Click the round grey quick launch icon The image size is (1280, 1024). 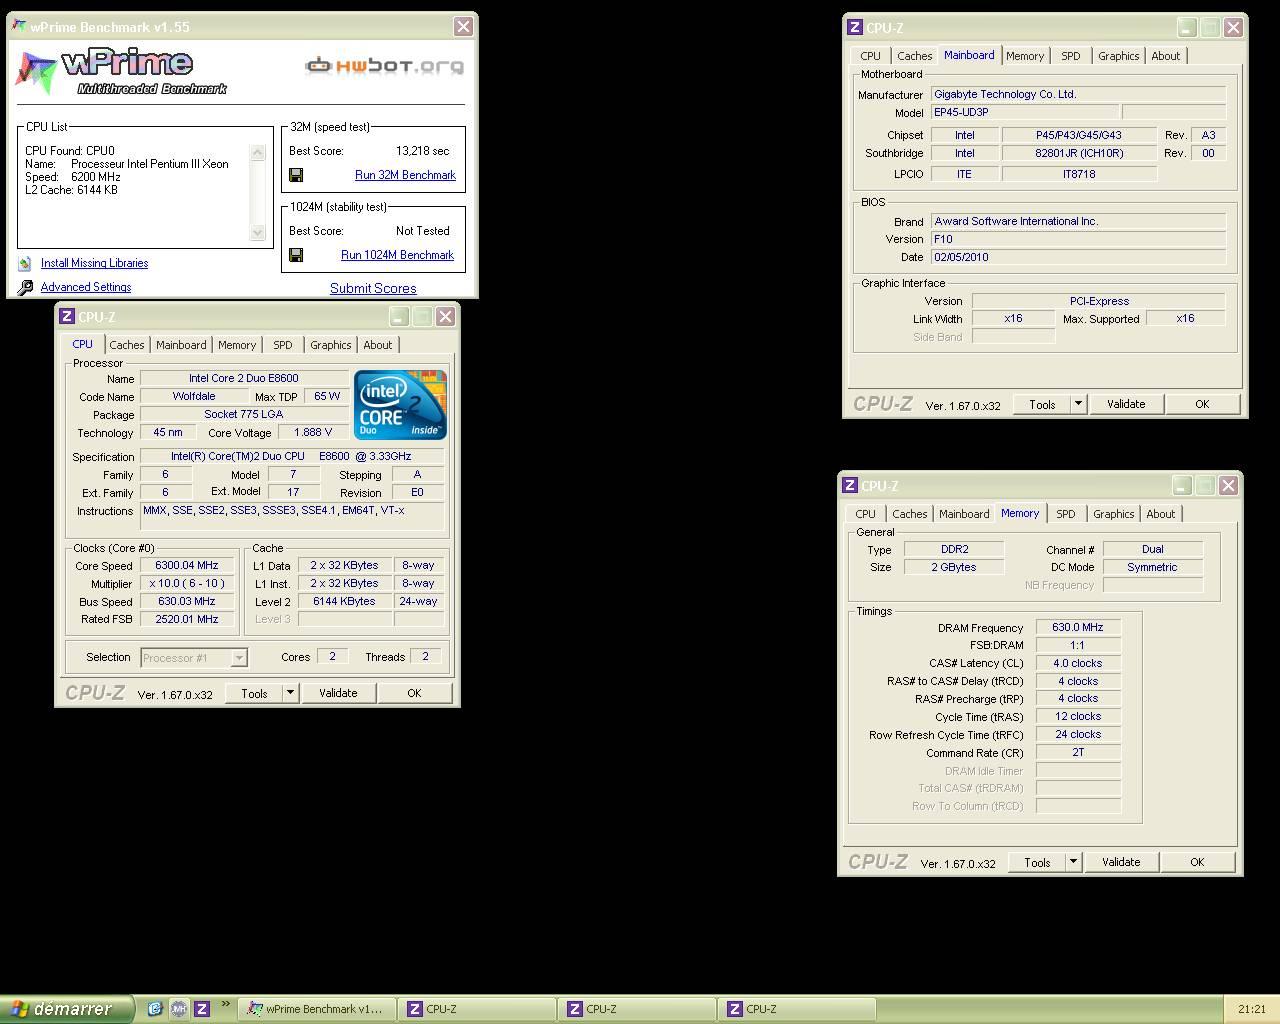[178, 1009]
